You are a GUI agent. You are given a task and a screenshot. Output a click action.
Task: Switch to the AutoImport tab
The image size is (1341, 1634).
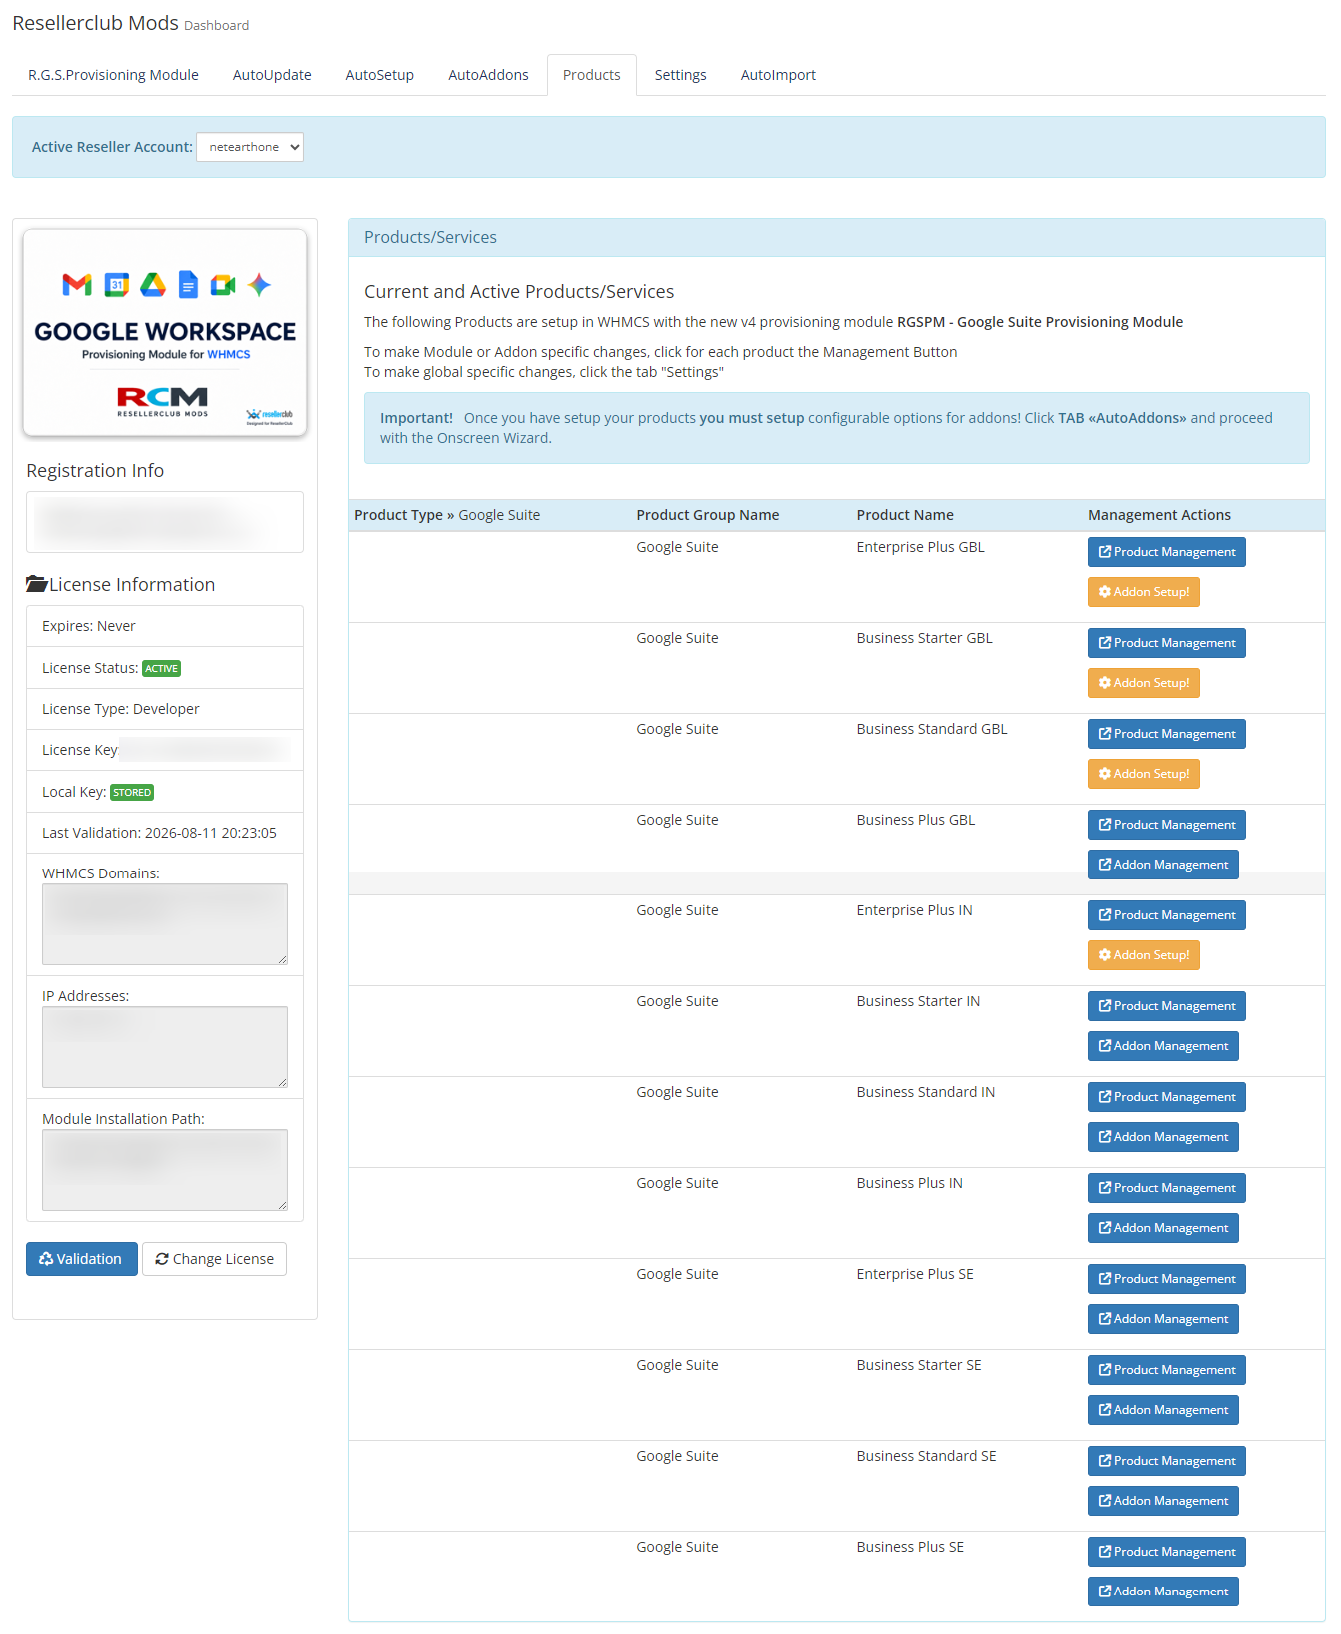tap(778, 75)
